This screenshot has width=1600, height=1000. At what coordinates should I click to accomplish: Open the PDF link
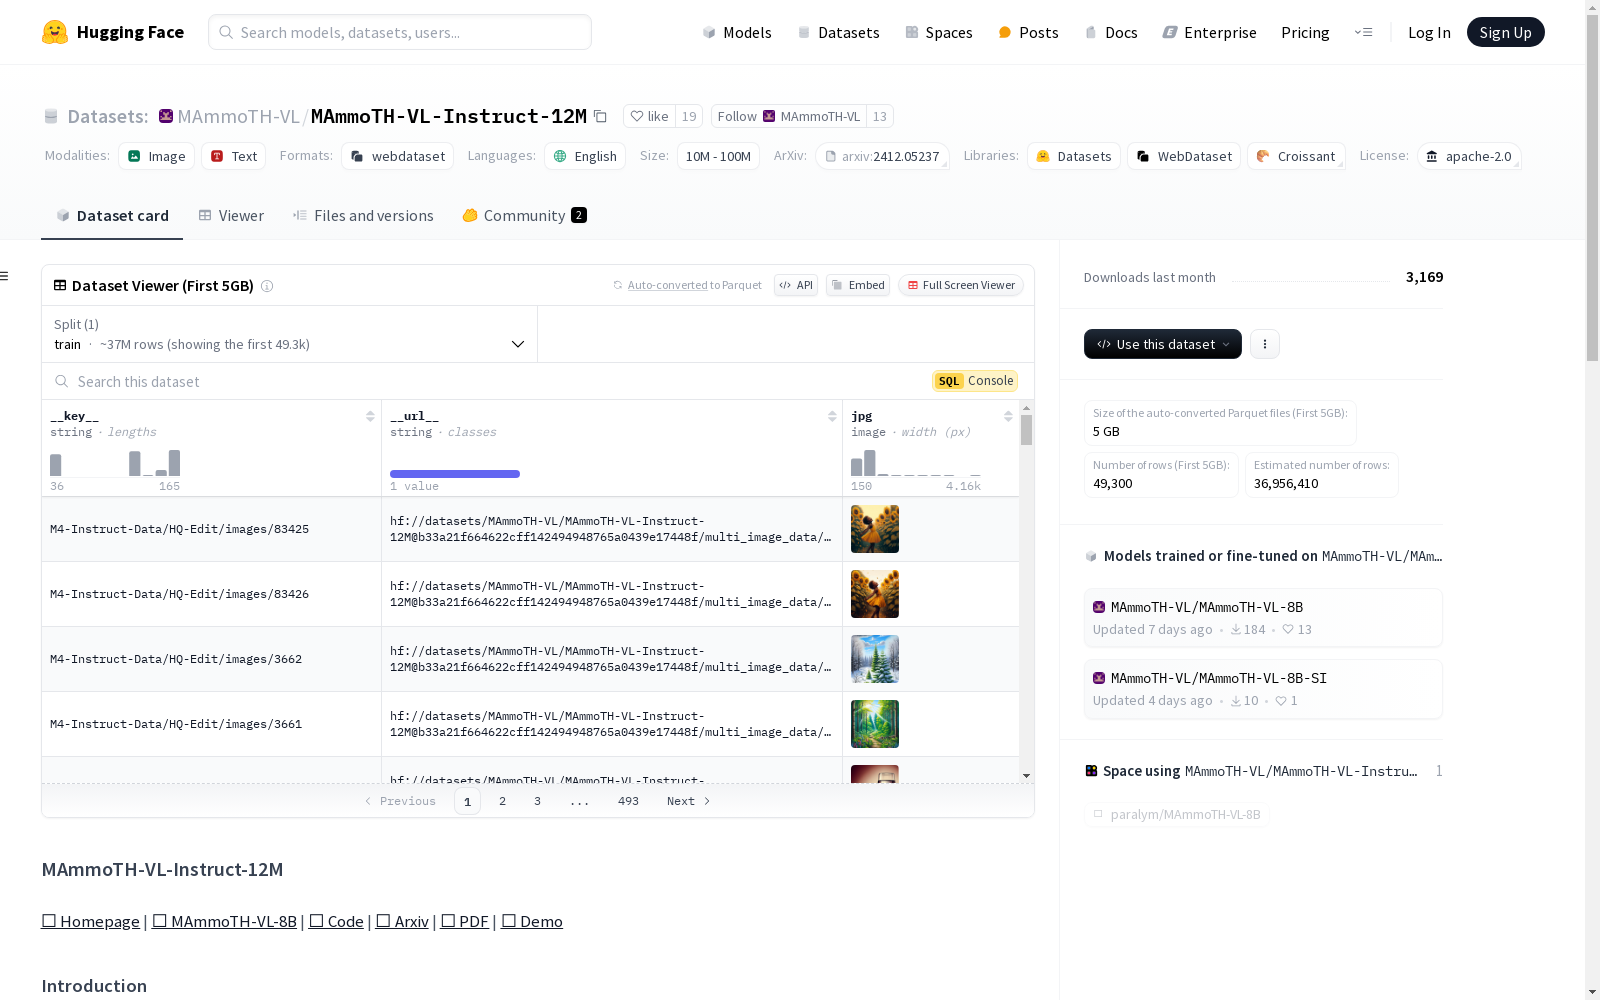coord(465,922)
